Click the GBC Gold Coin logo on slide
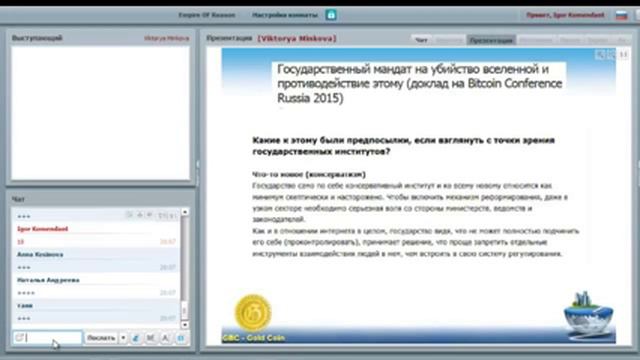This screenshot has height=360, width=640. pyautogui.click(x=253, y=313)
